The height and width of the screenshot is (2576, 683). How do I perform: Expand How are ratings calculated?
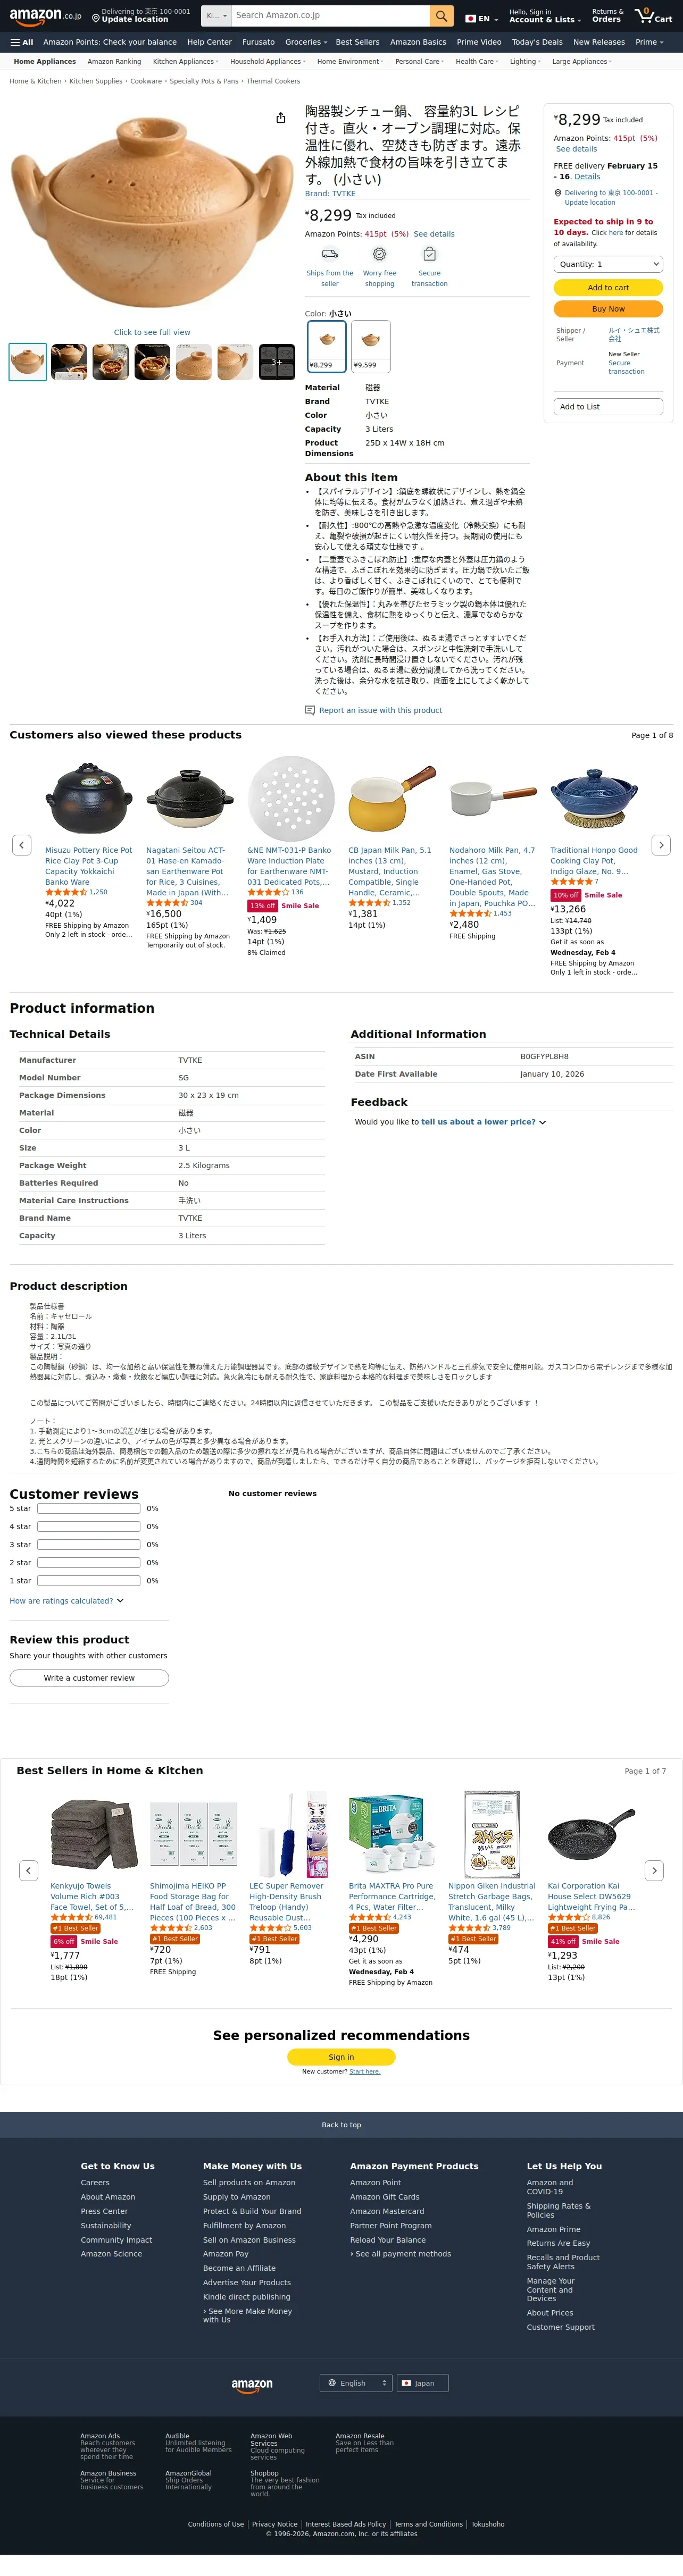[66, 1601]
